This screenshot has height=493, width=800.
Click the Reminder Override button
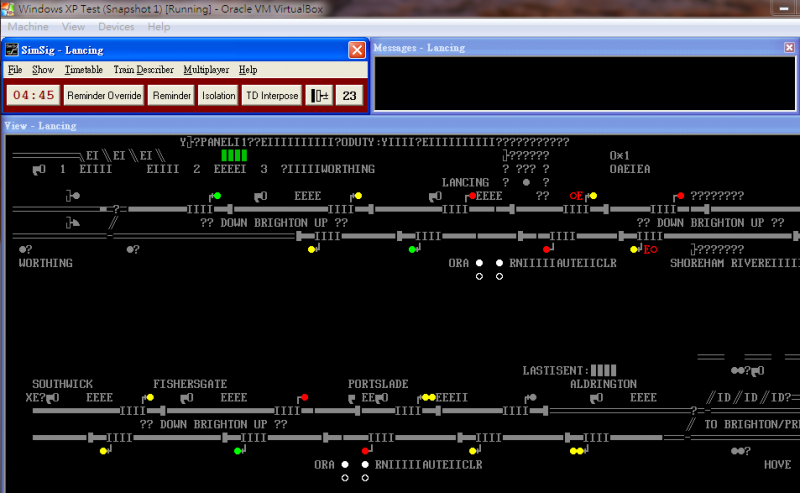click(x=104, y=95)
